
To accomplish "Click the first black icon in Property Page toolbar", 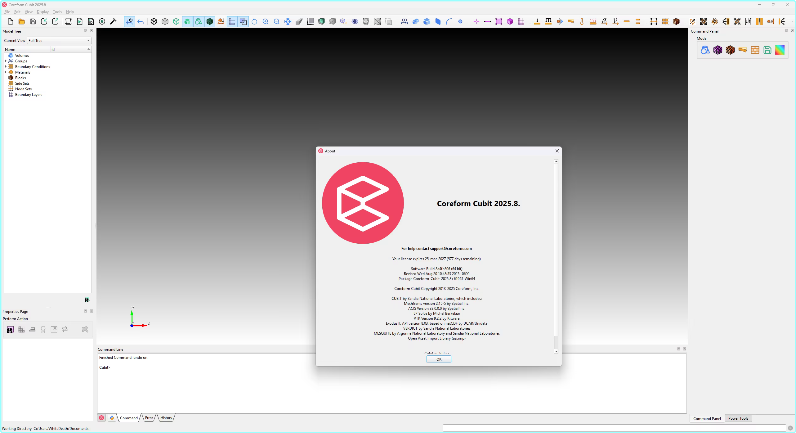I will tap(10, 329).
